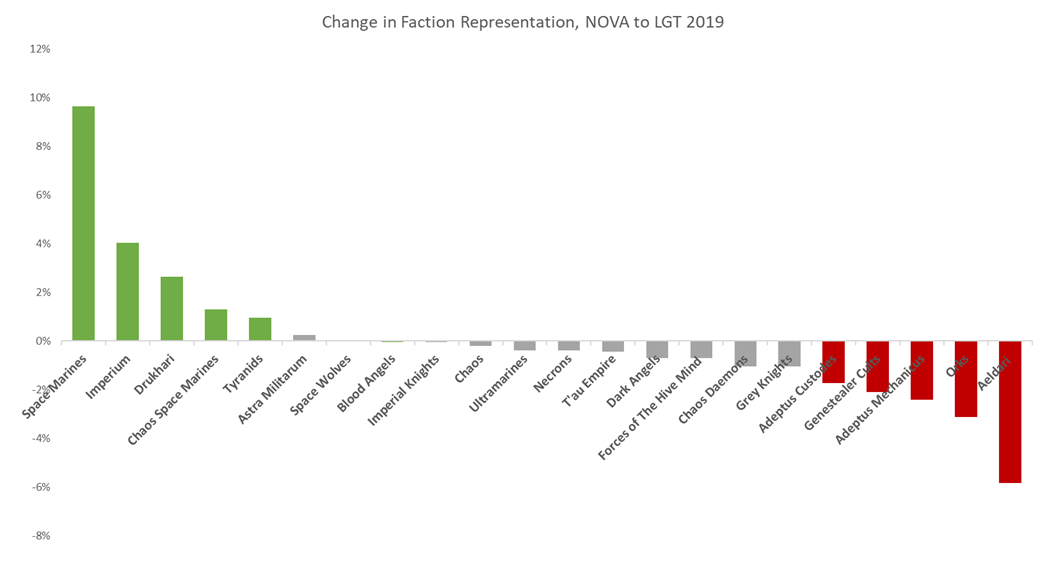Click the gray Grey Knights bar
1047x581 pixels.
coord(790,354)
